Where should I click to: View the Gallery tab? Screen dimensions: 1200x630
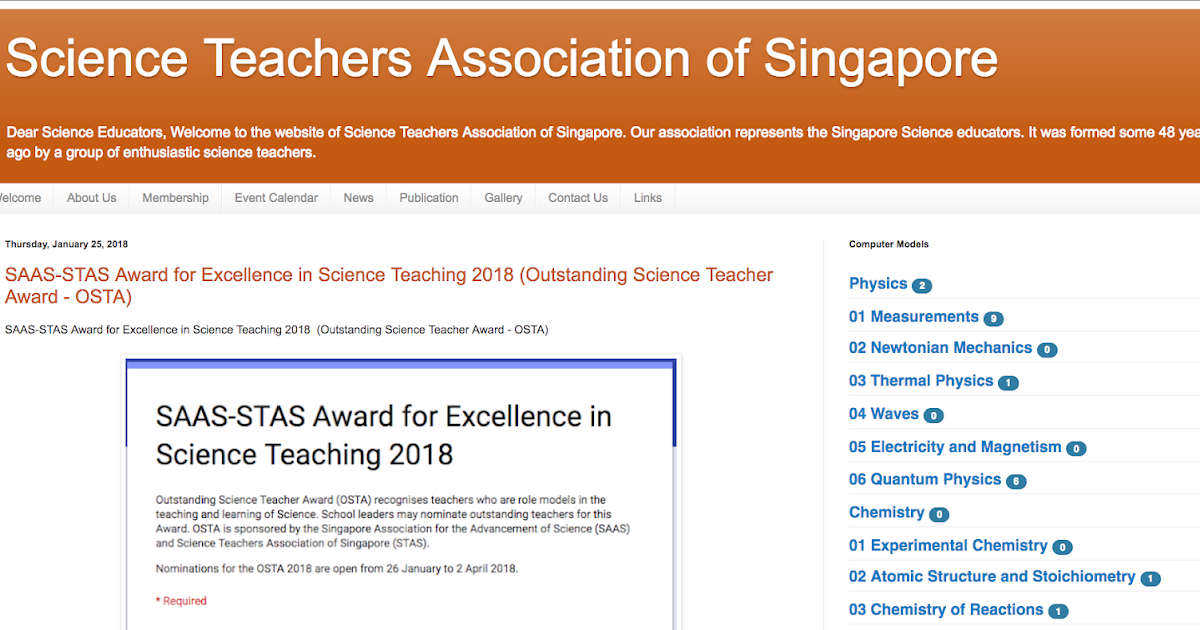click(x=503, y=197)
